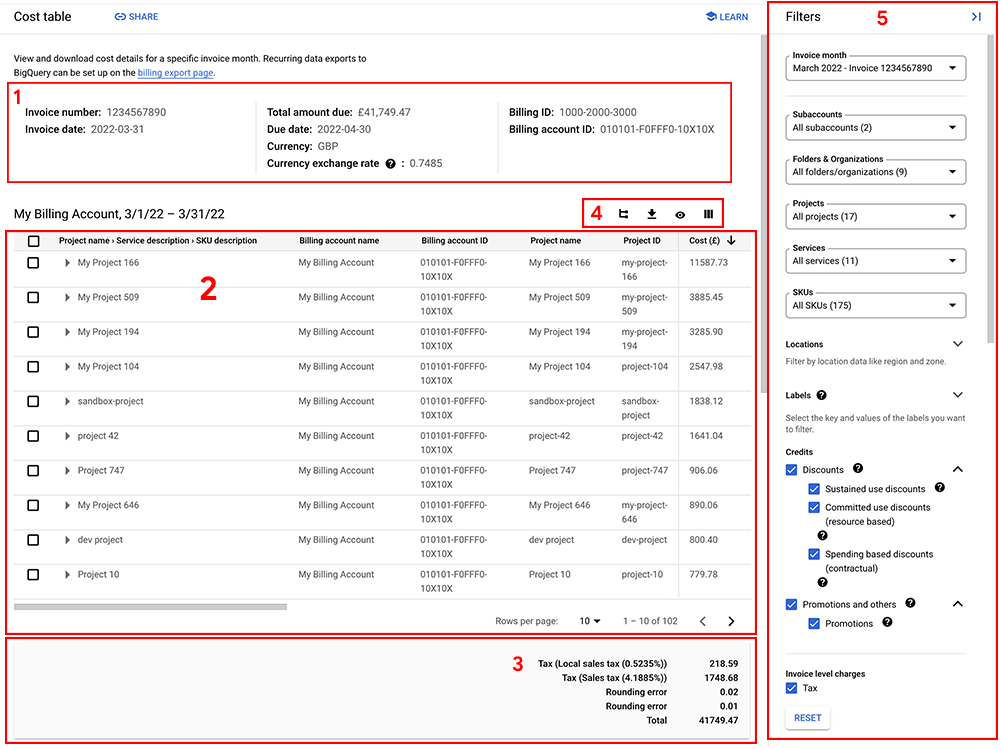Open the billing export page link
1000x749 pixels.
pyautogui.click(x=175, y=73)
